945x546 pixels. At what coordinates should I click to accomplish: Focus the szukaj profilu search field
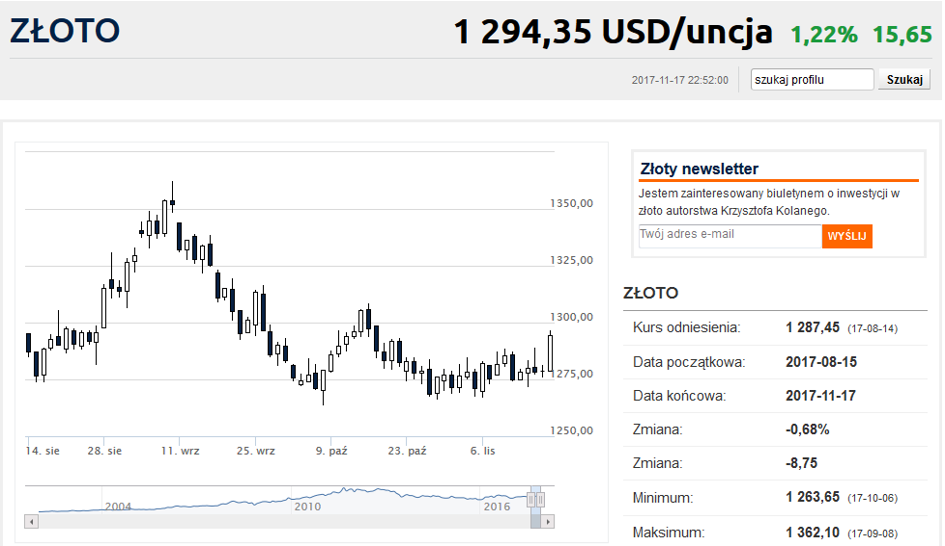pos(812,80)
